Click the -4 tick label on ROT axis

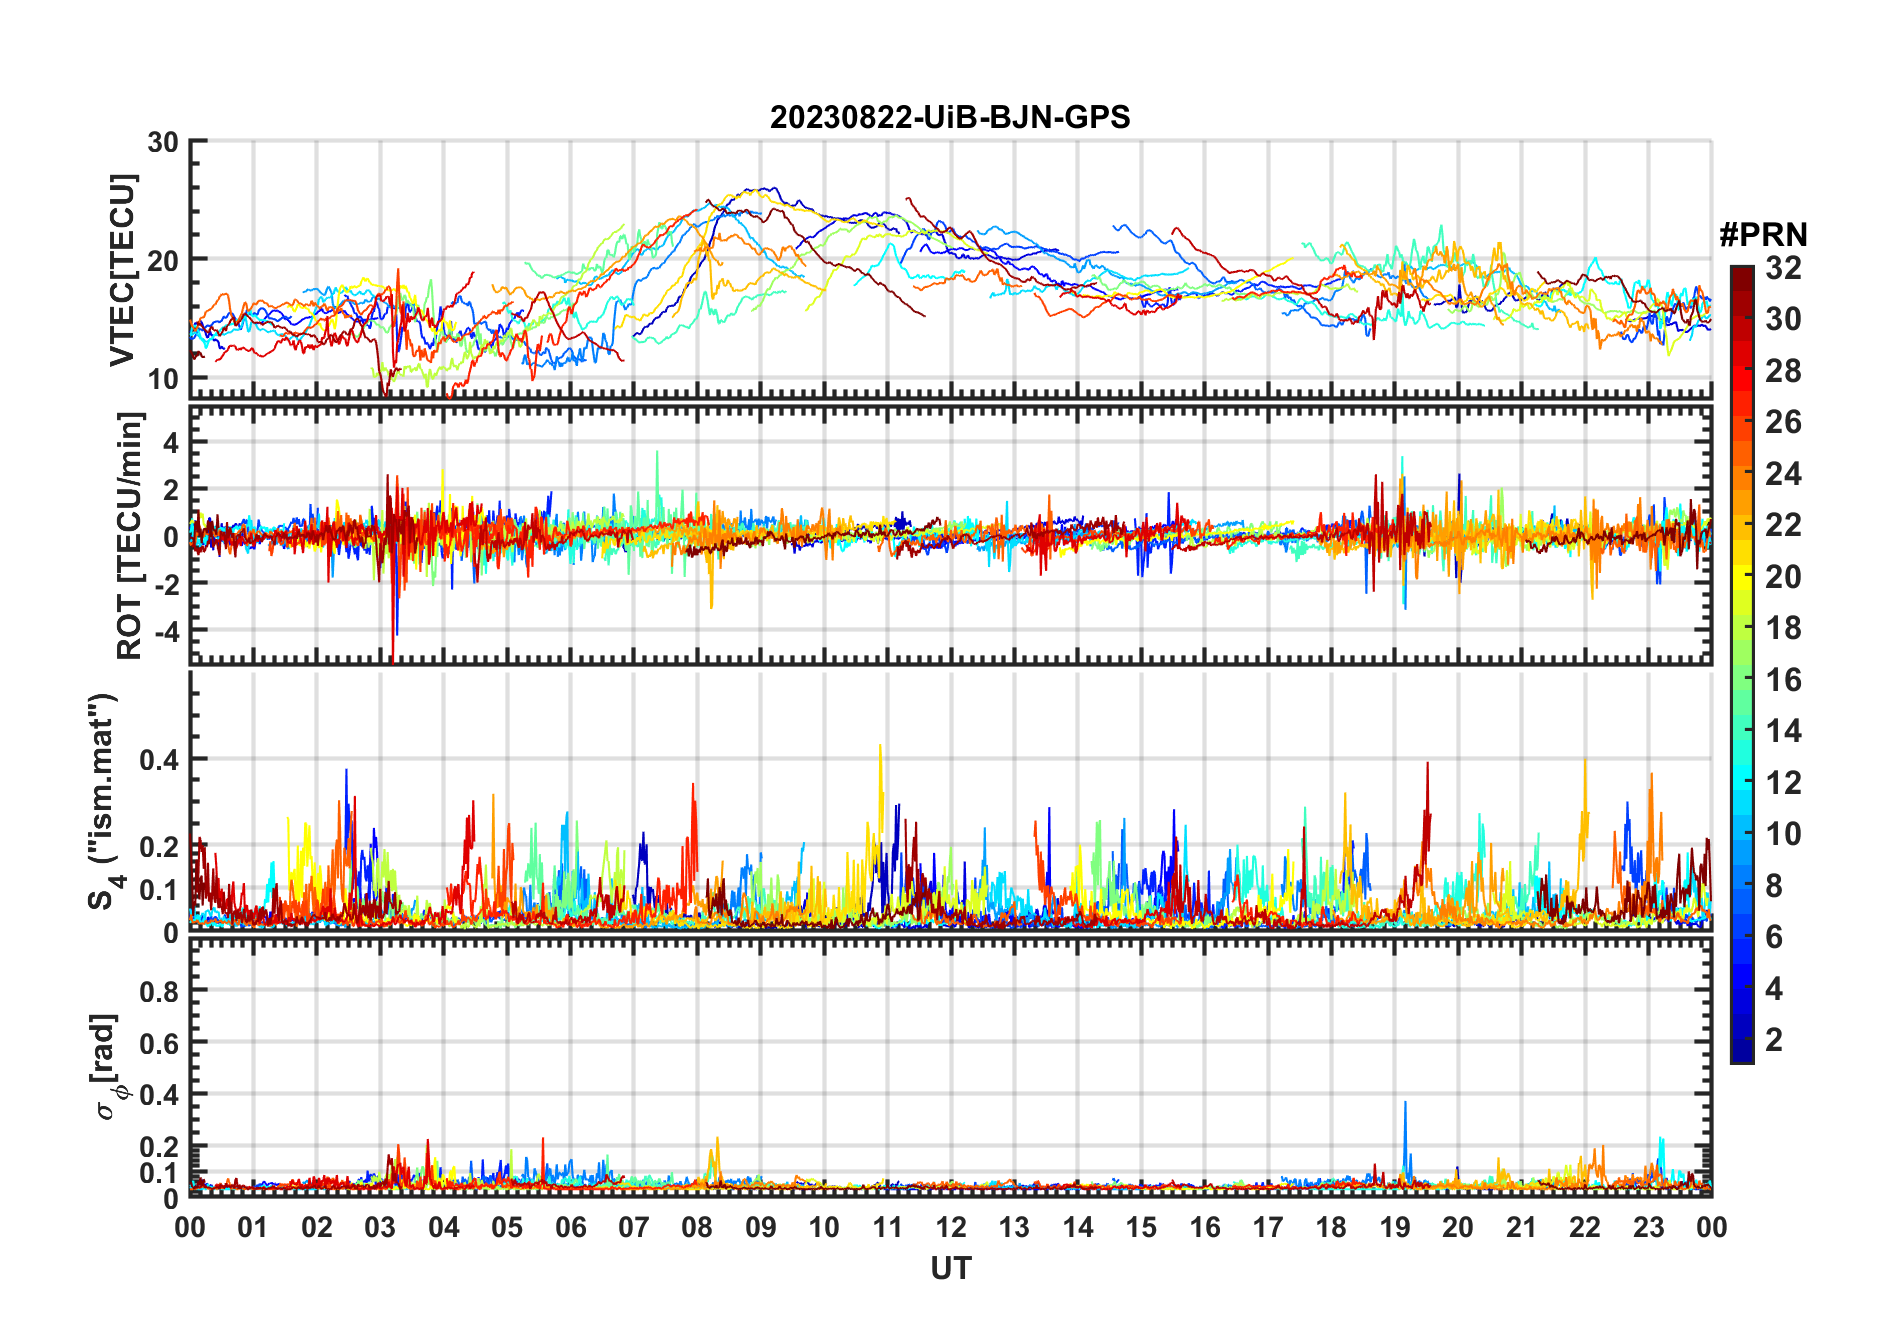pyautogui.click(x=168, y=632)
